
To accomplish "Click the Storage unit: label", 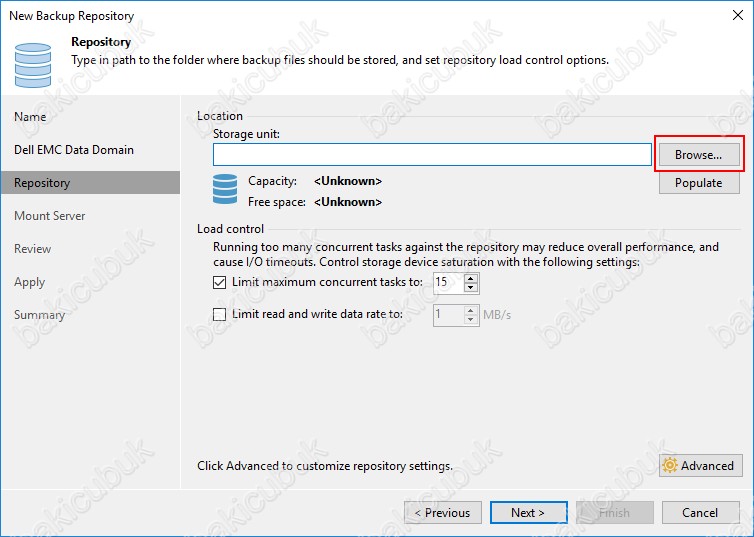I will click(x=246, y=134).
